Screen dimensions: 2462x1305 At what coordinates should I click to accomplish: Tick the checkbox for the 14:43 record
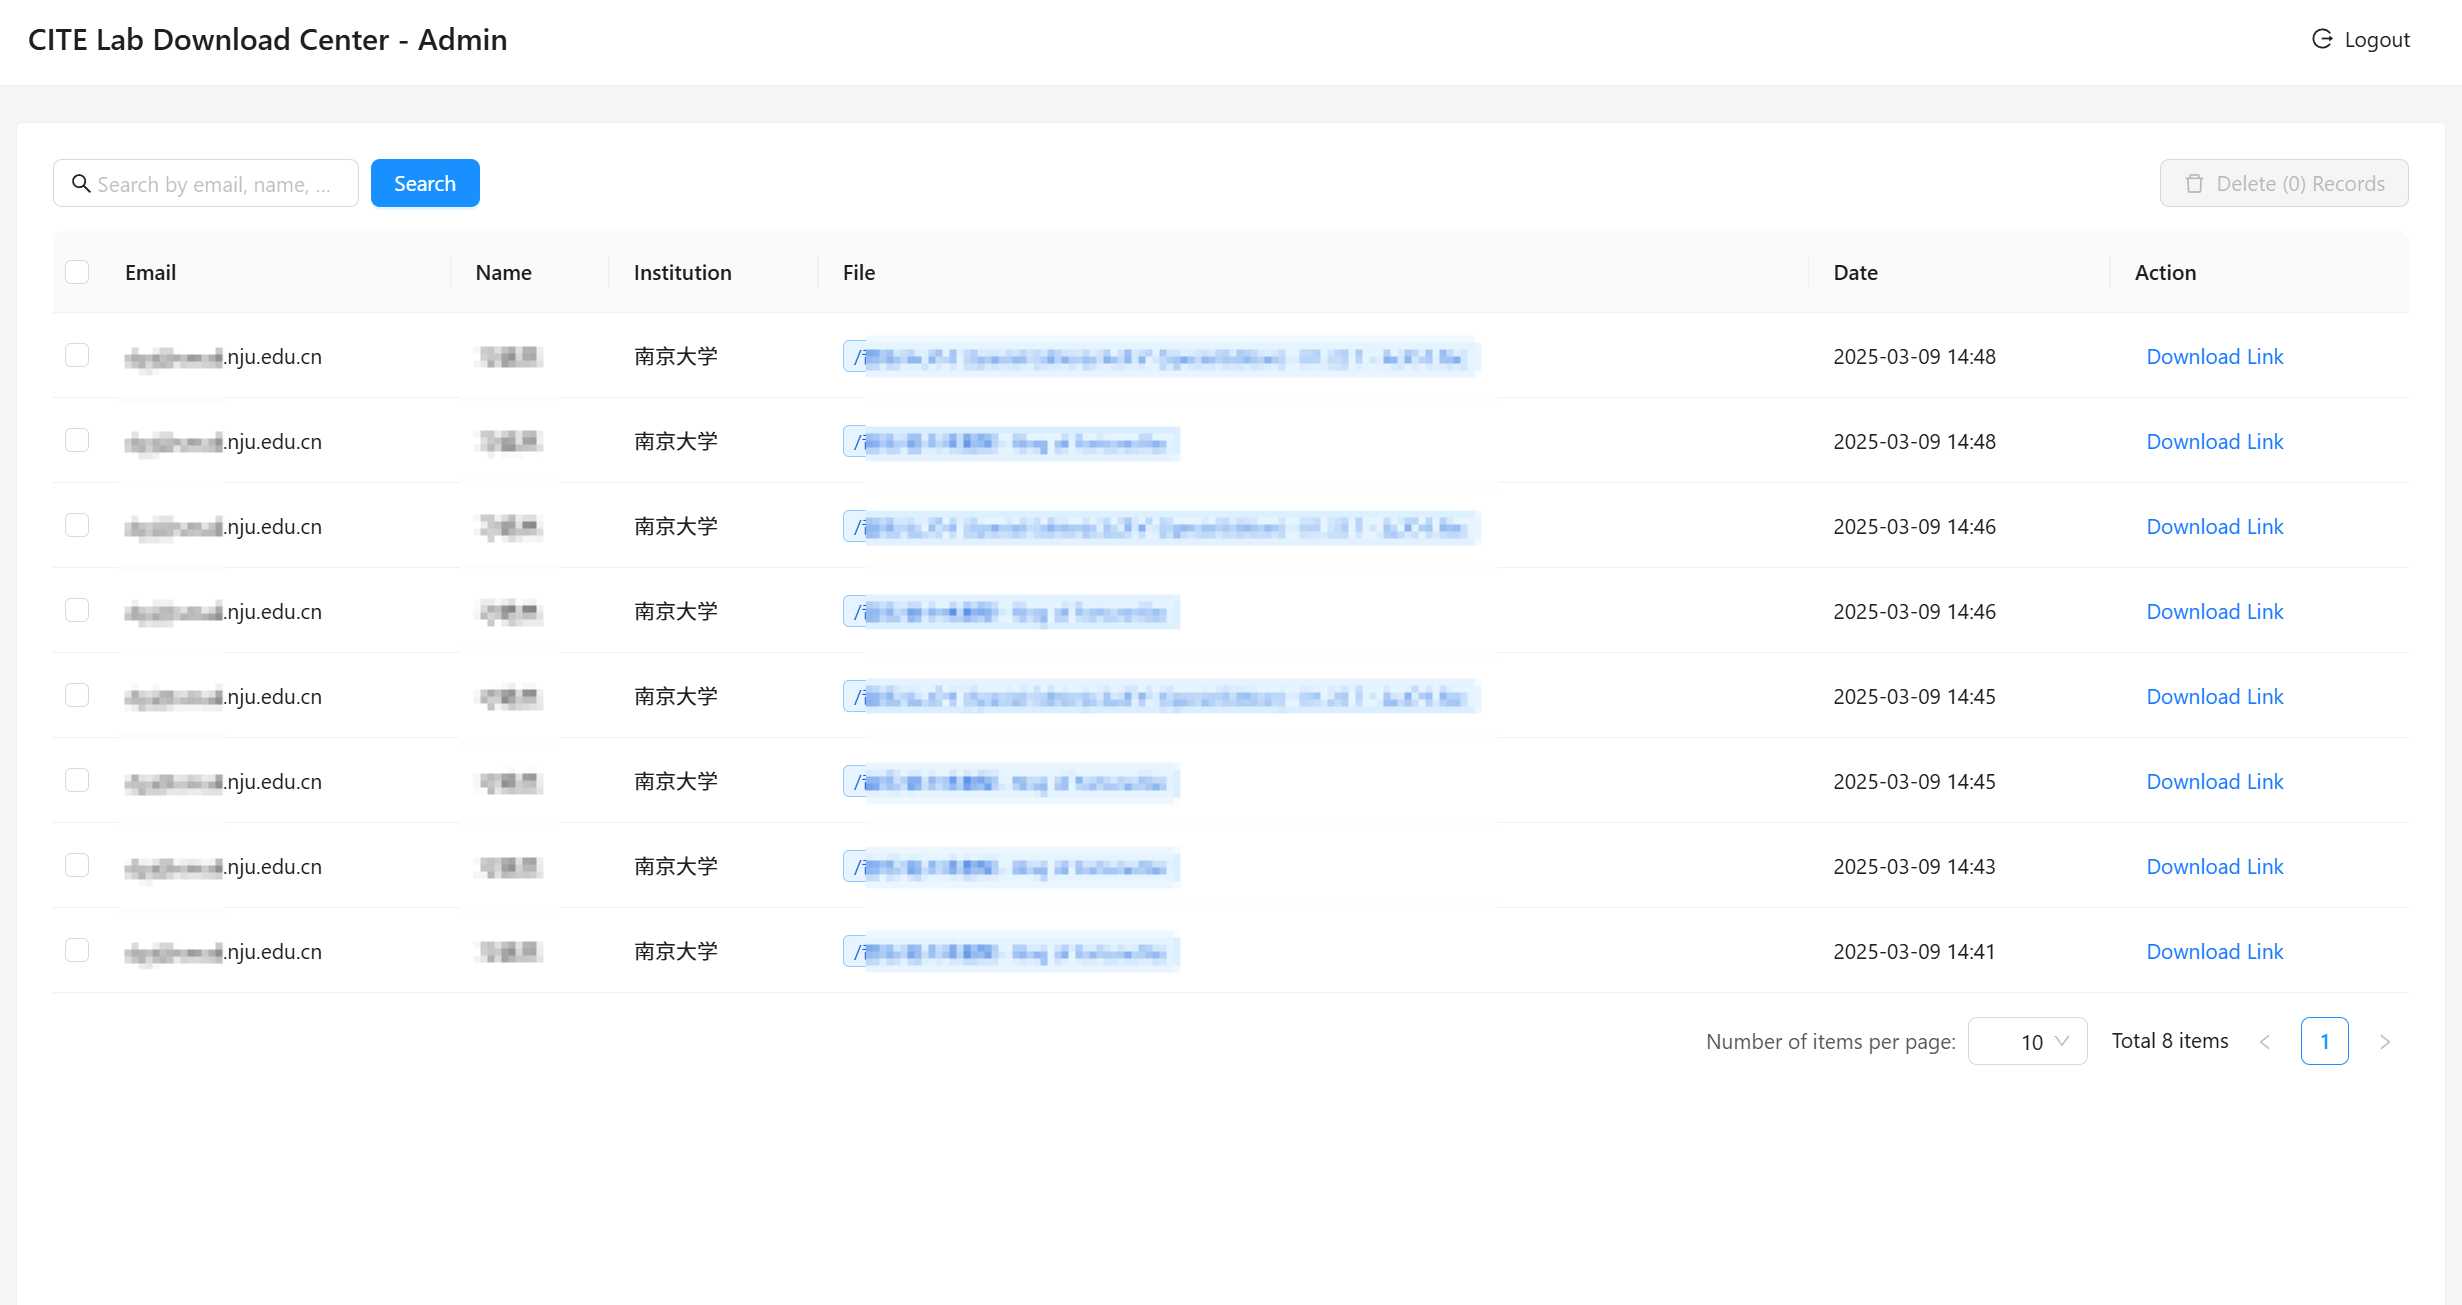77,866
